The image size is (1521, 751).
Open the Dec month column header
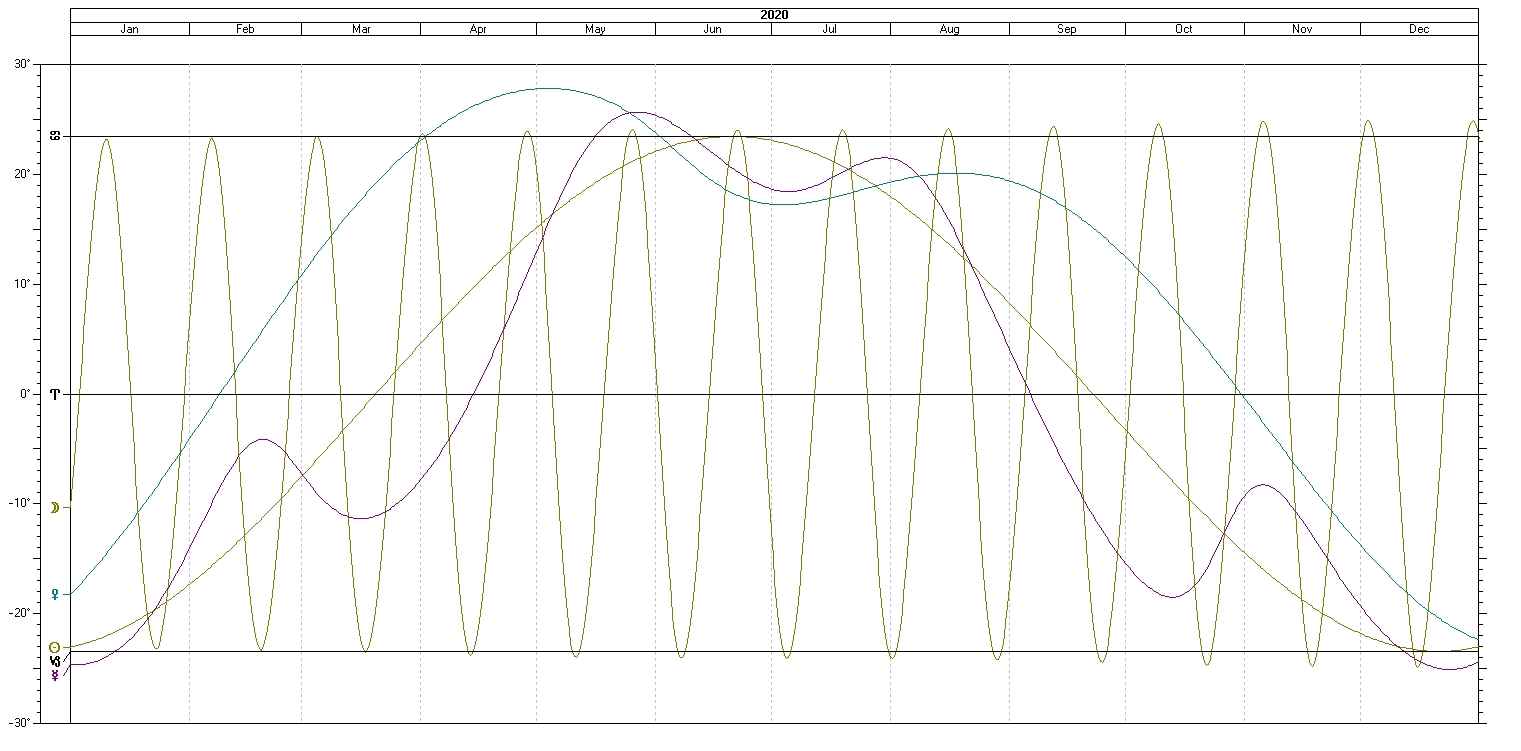click(x=1419, y=29)
